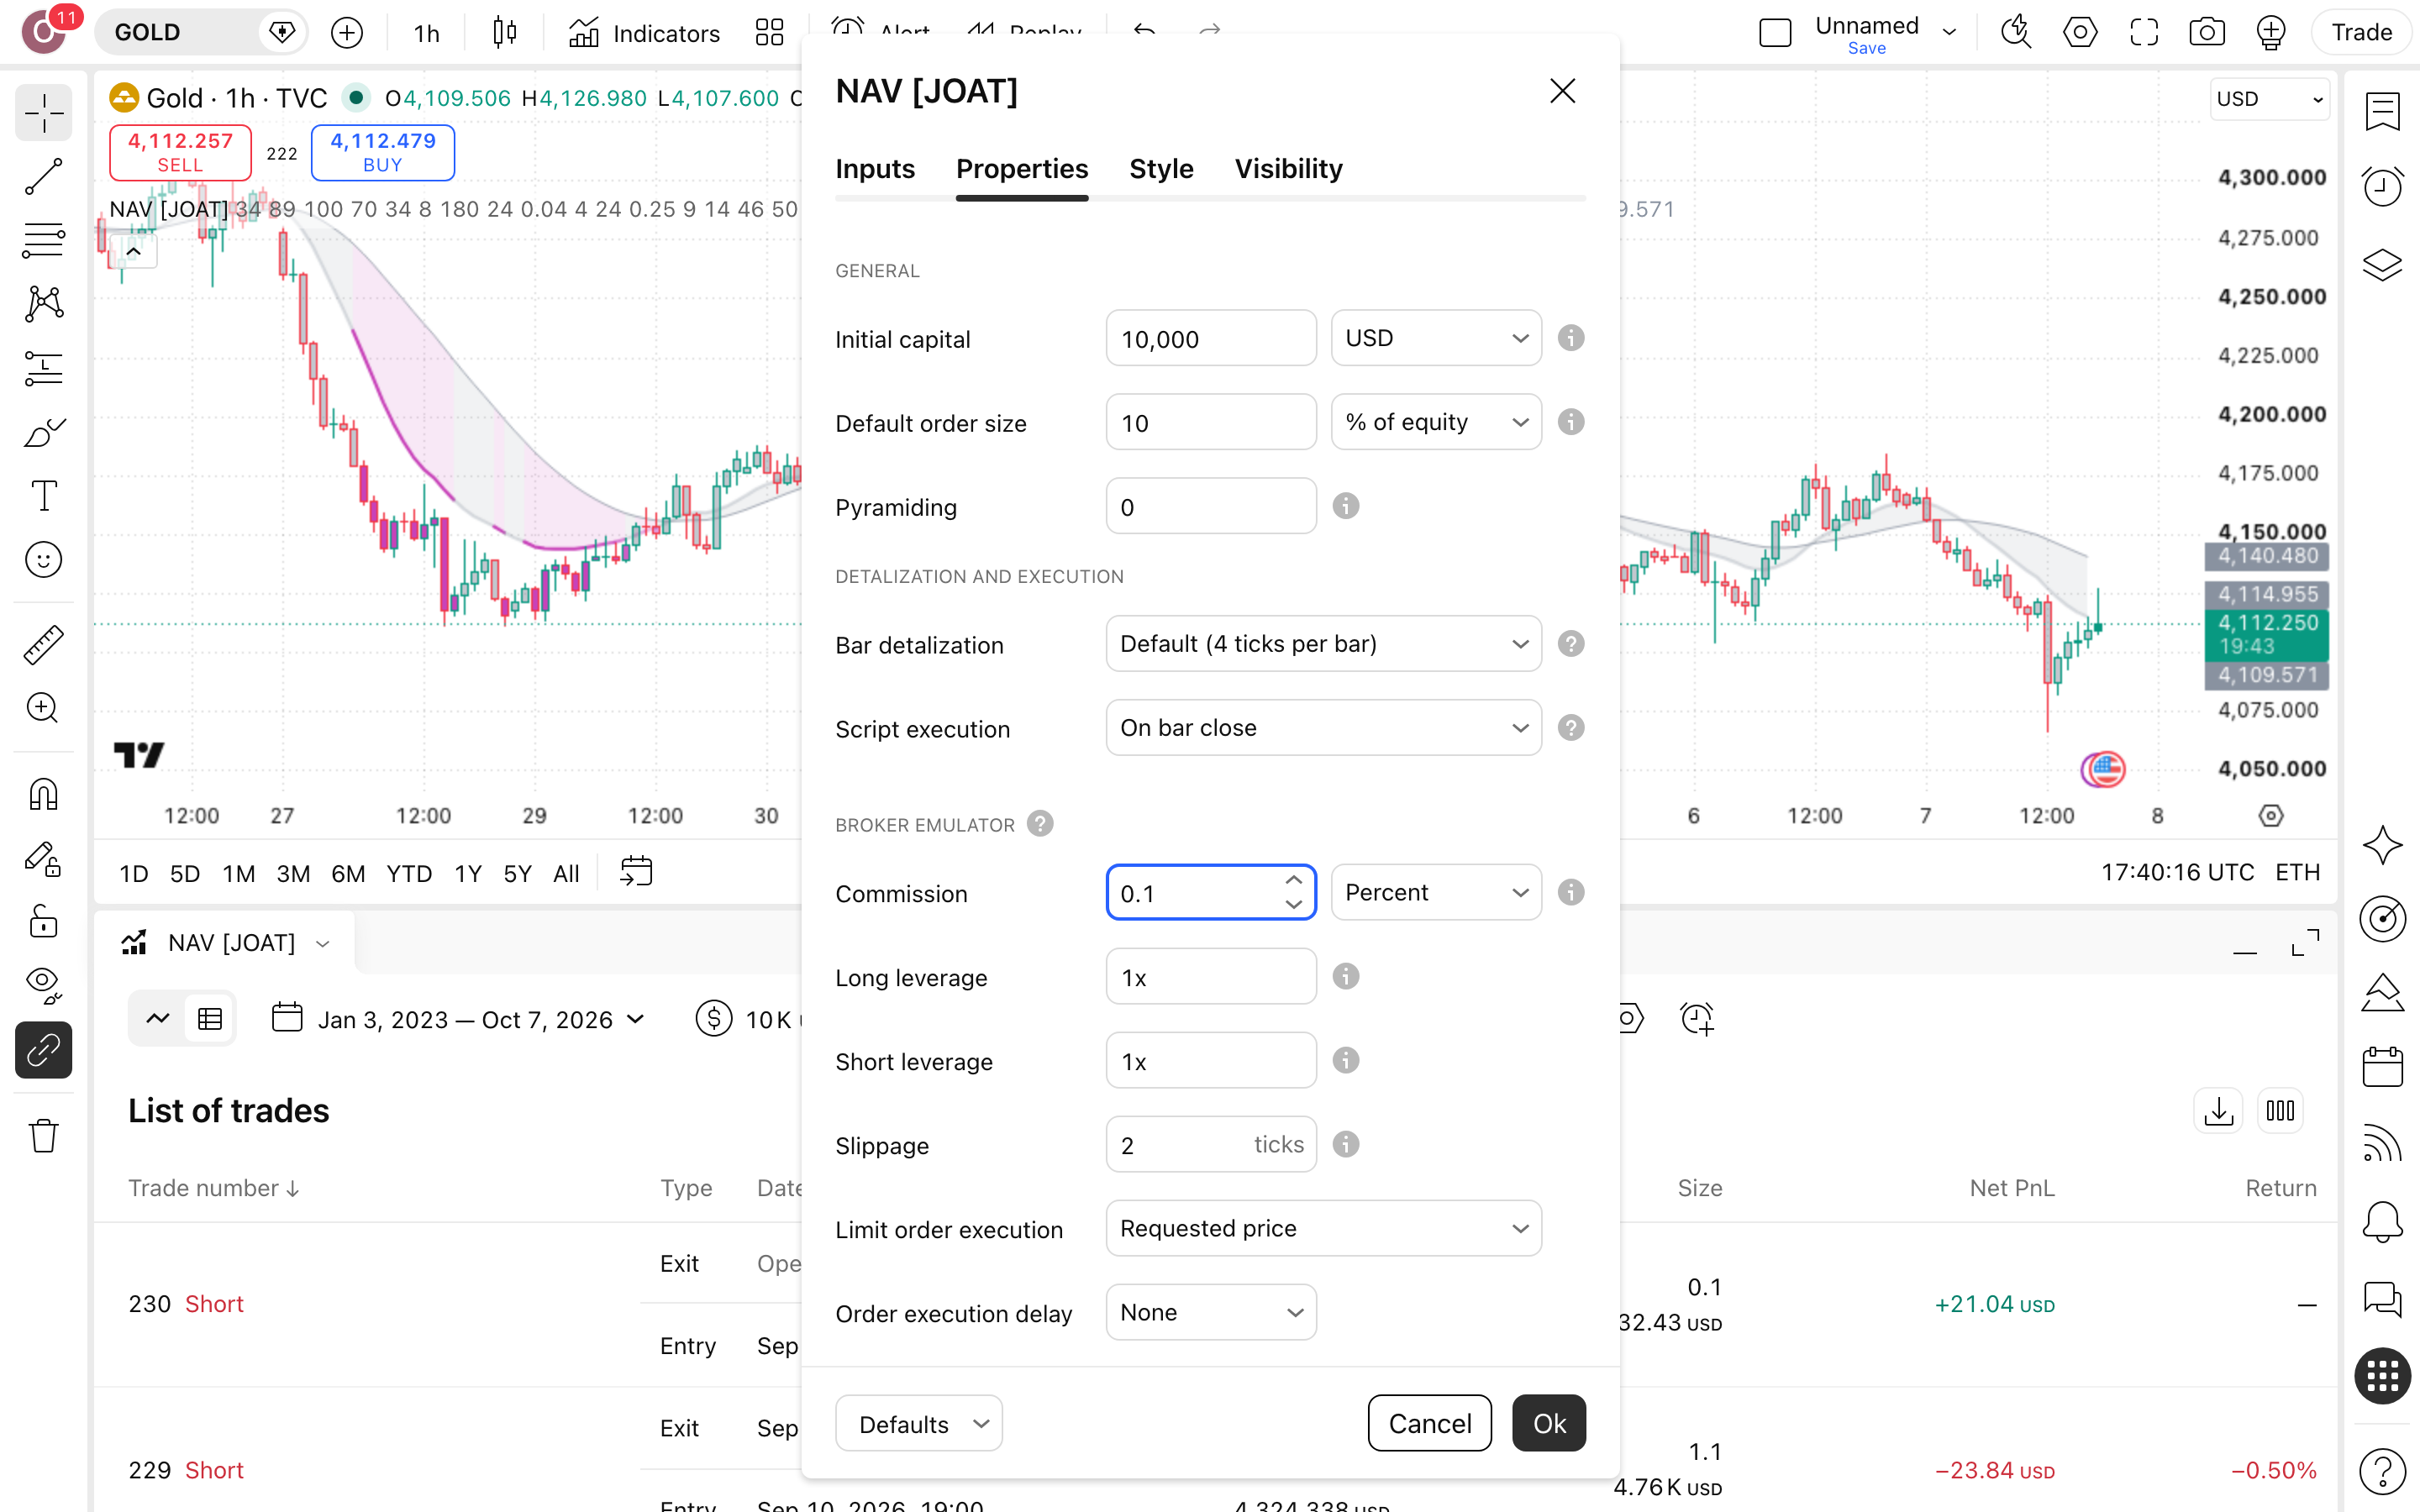Click the Slippage ticks input field

pyautogui.click(x=1211, y=1144)
